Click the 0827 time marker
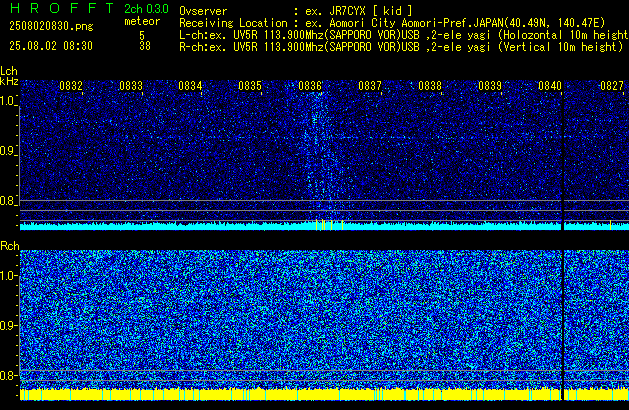This screenshot has height=410, width=629. (x=612, y=86)
